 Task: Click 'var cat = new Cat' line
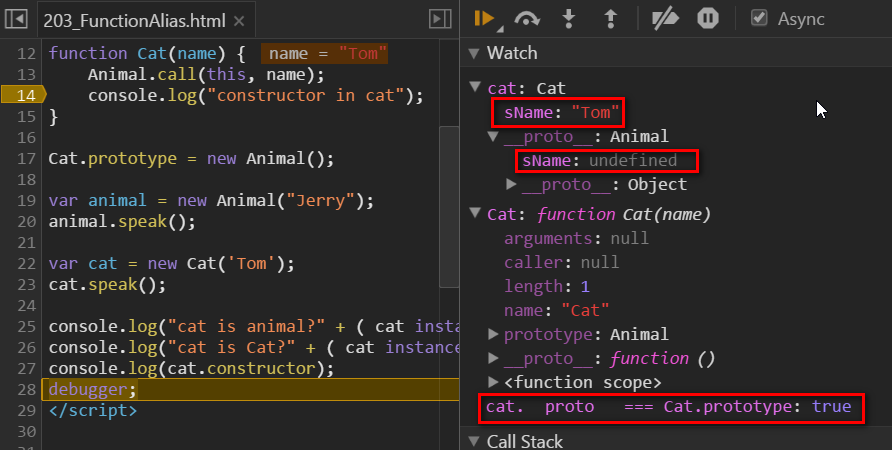click(172, 263)
